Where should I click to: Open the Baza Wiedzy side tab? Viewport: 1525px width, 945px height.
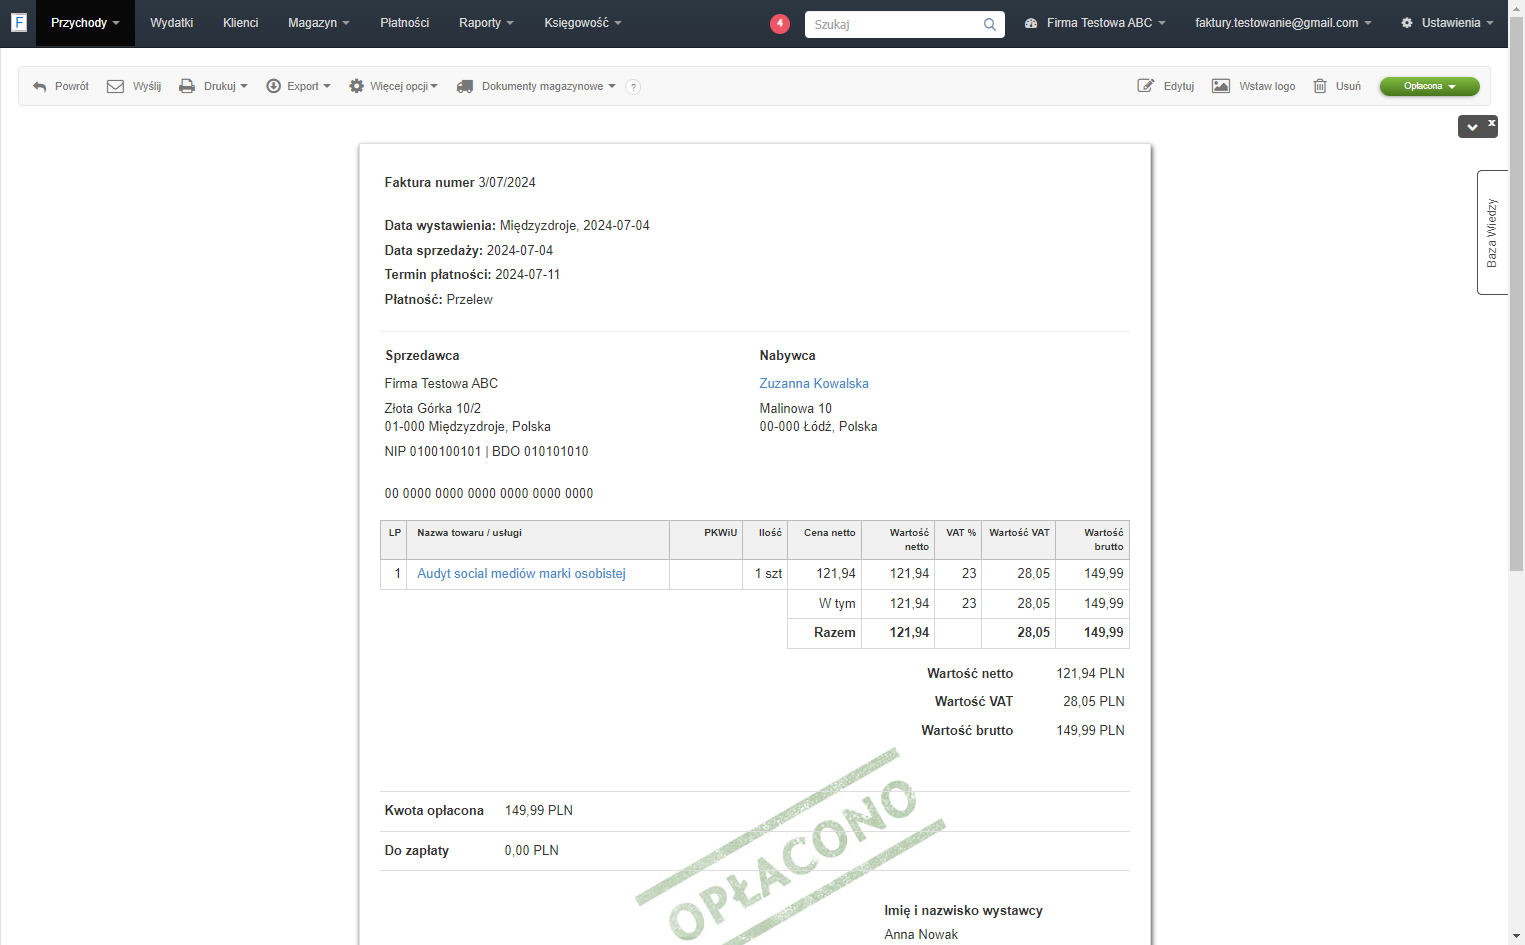[1491, 232]
